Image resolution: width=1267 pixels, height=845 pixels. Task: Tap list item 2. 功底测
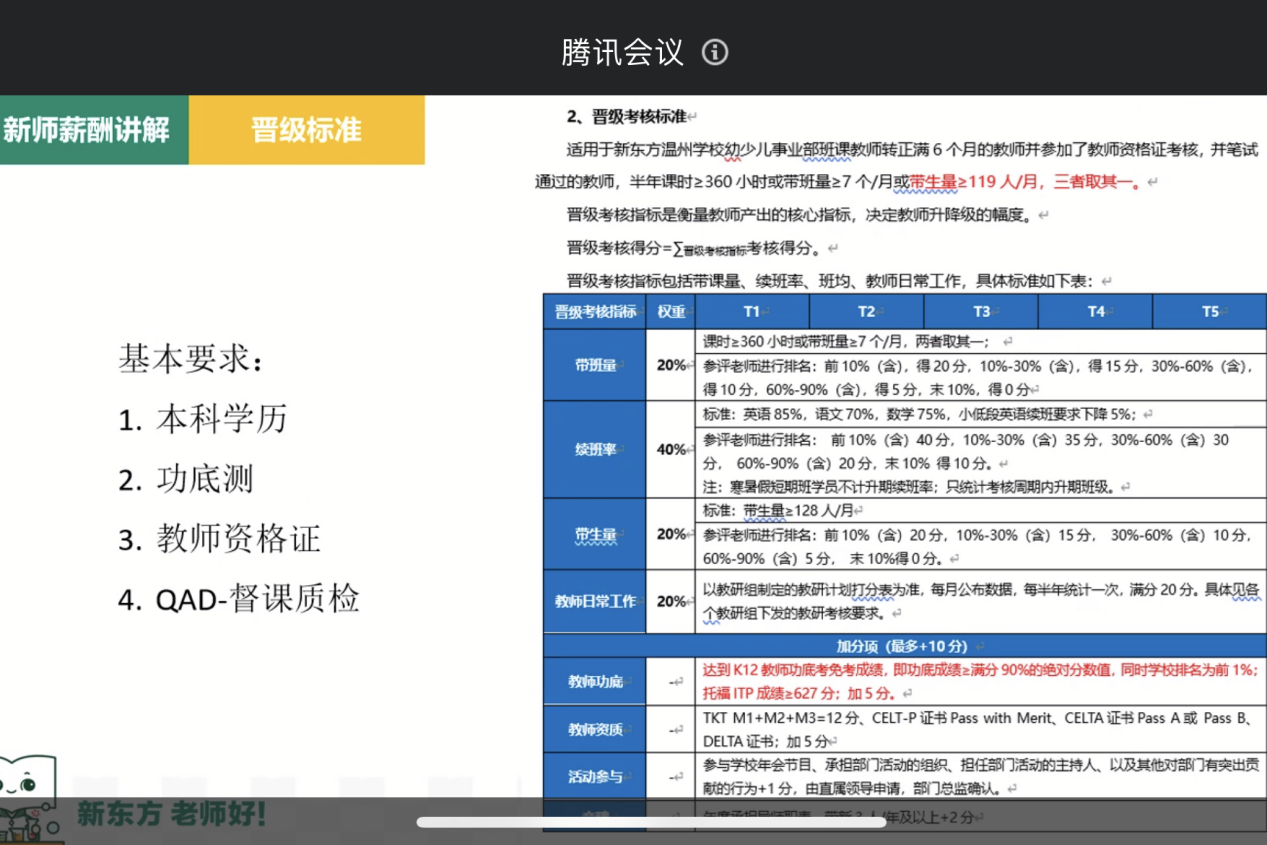pyautogui.click(x=186, y=479)
